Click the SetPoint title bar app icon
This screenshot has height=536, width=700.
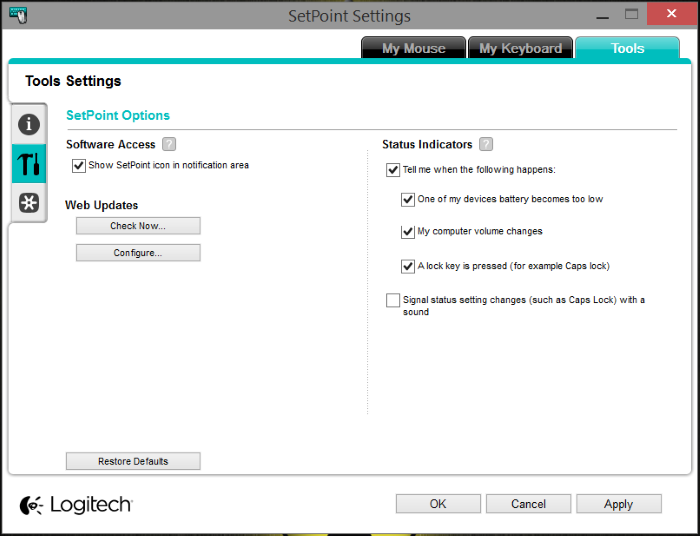pyautogui.click(x=18, y=15)
